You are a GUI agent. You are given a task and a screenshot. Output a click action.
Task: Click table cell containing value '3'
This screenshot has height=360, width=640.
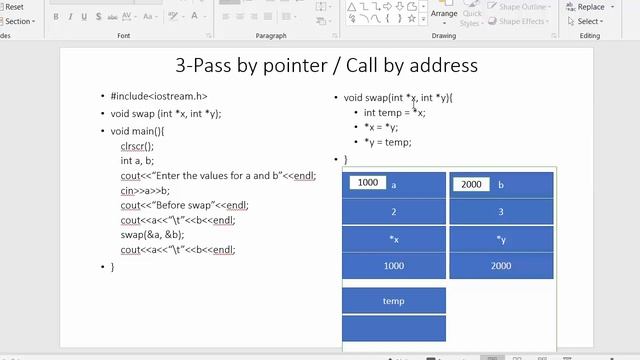click(501, 212)
